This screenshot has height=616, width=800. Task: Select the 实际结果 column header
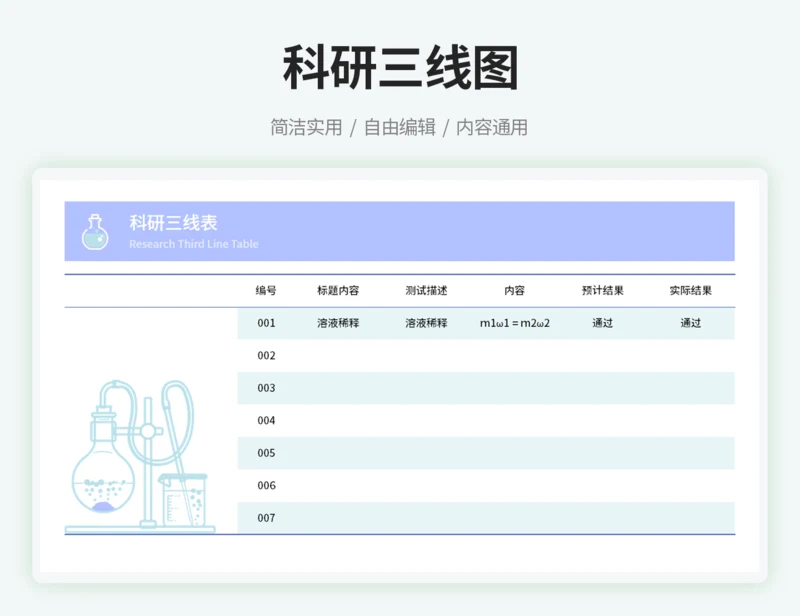tap(690, 290)
